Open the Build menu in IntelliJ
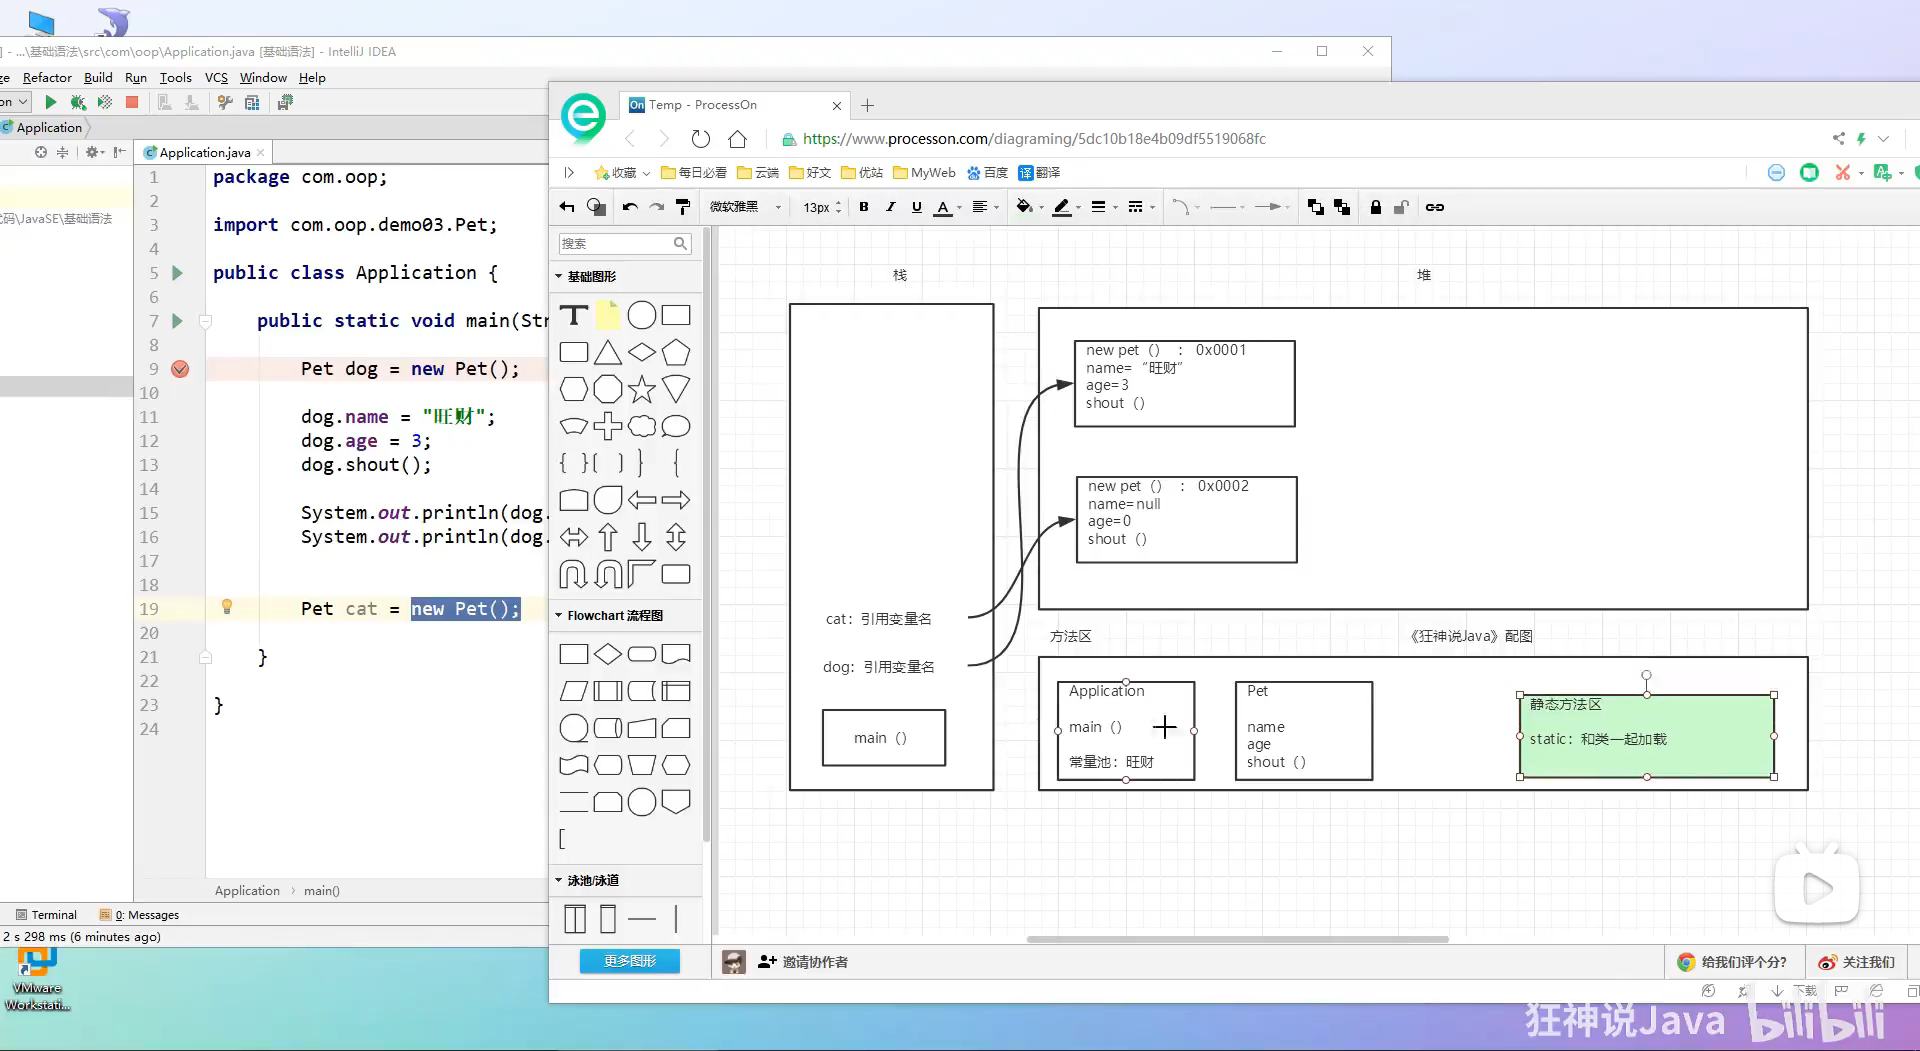Viewport: 1920px width, 1051px height. tap(98, 77)
